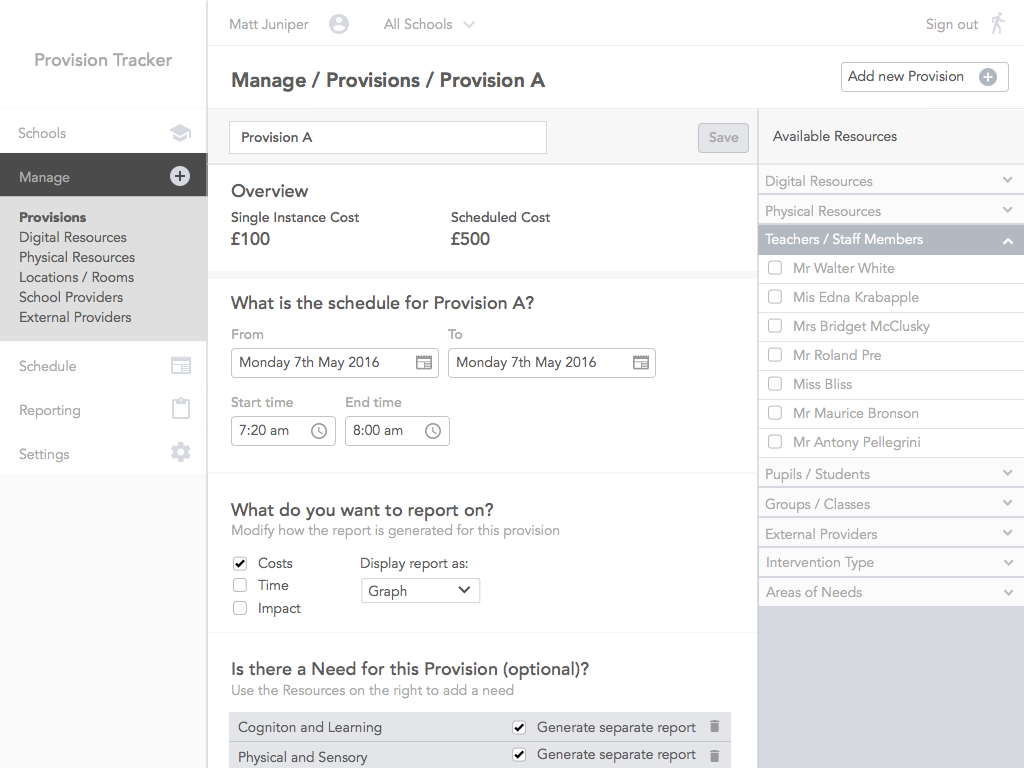This screenshot has width=1024, height=768.
Task: Click the Settings gear icon
Action: [181, 453]
